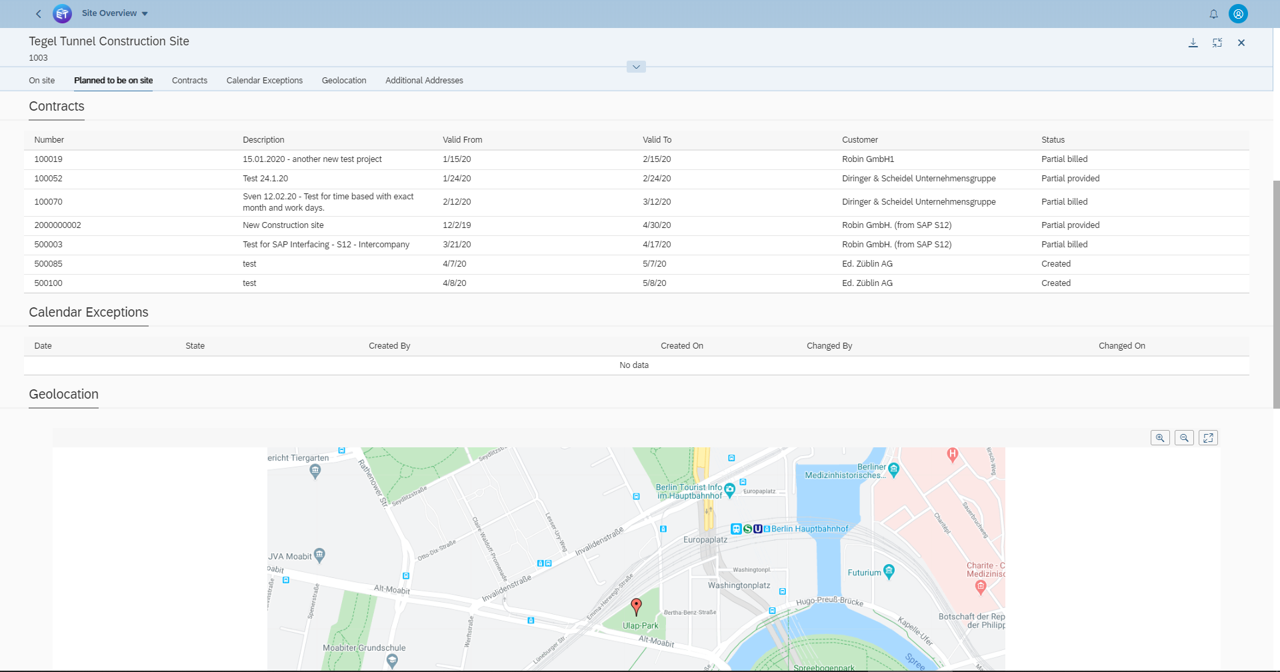Screen dimensions: 1280x672
Task: Open contract row 100019
Action: click(x=48, y=159)
